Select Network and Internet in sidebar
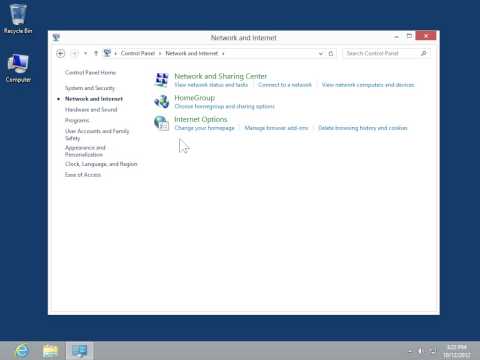Viewport: 480px width, 360px height. (x=94, y=99)
